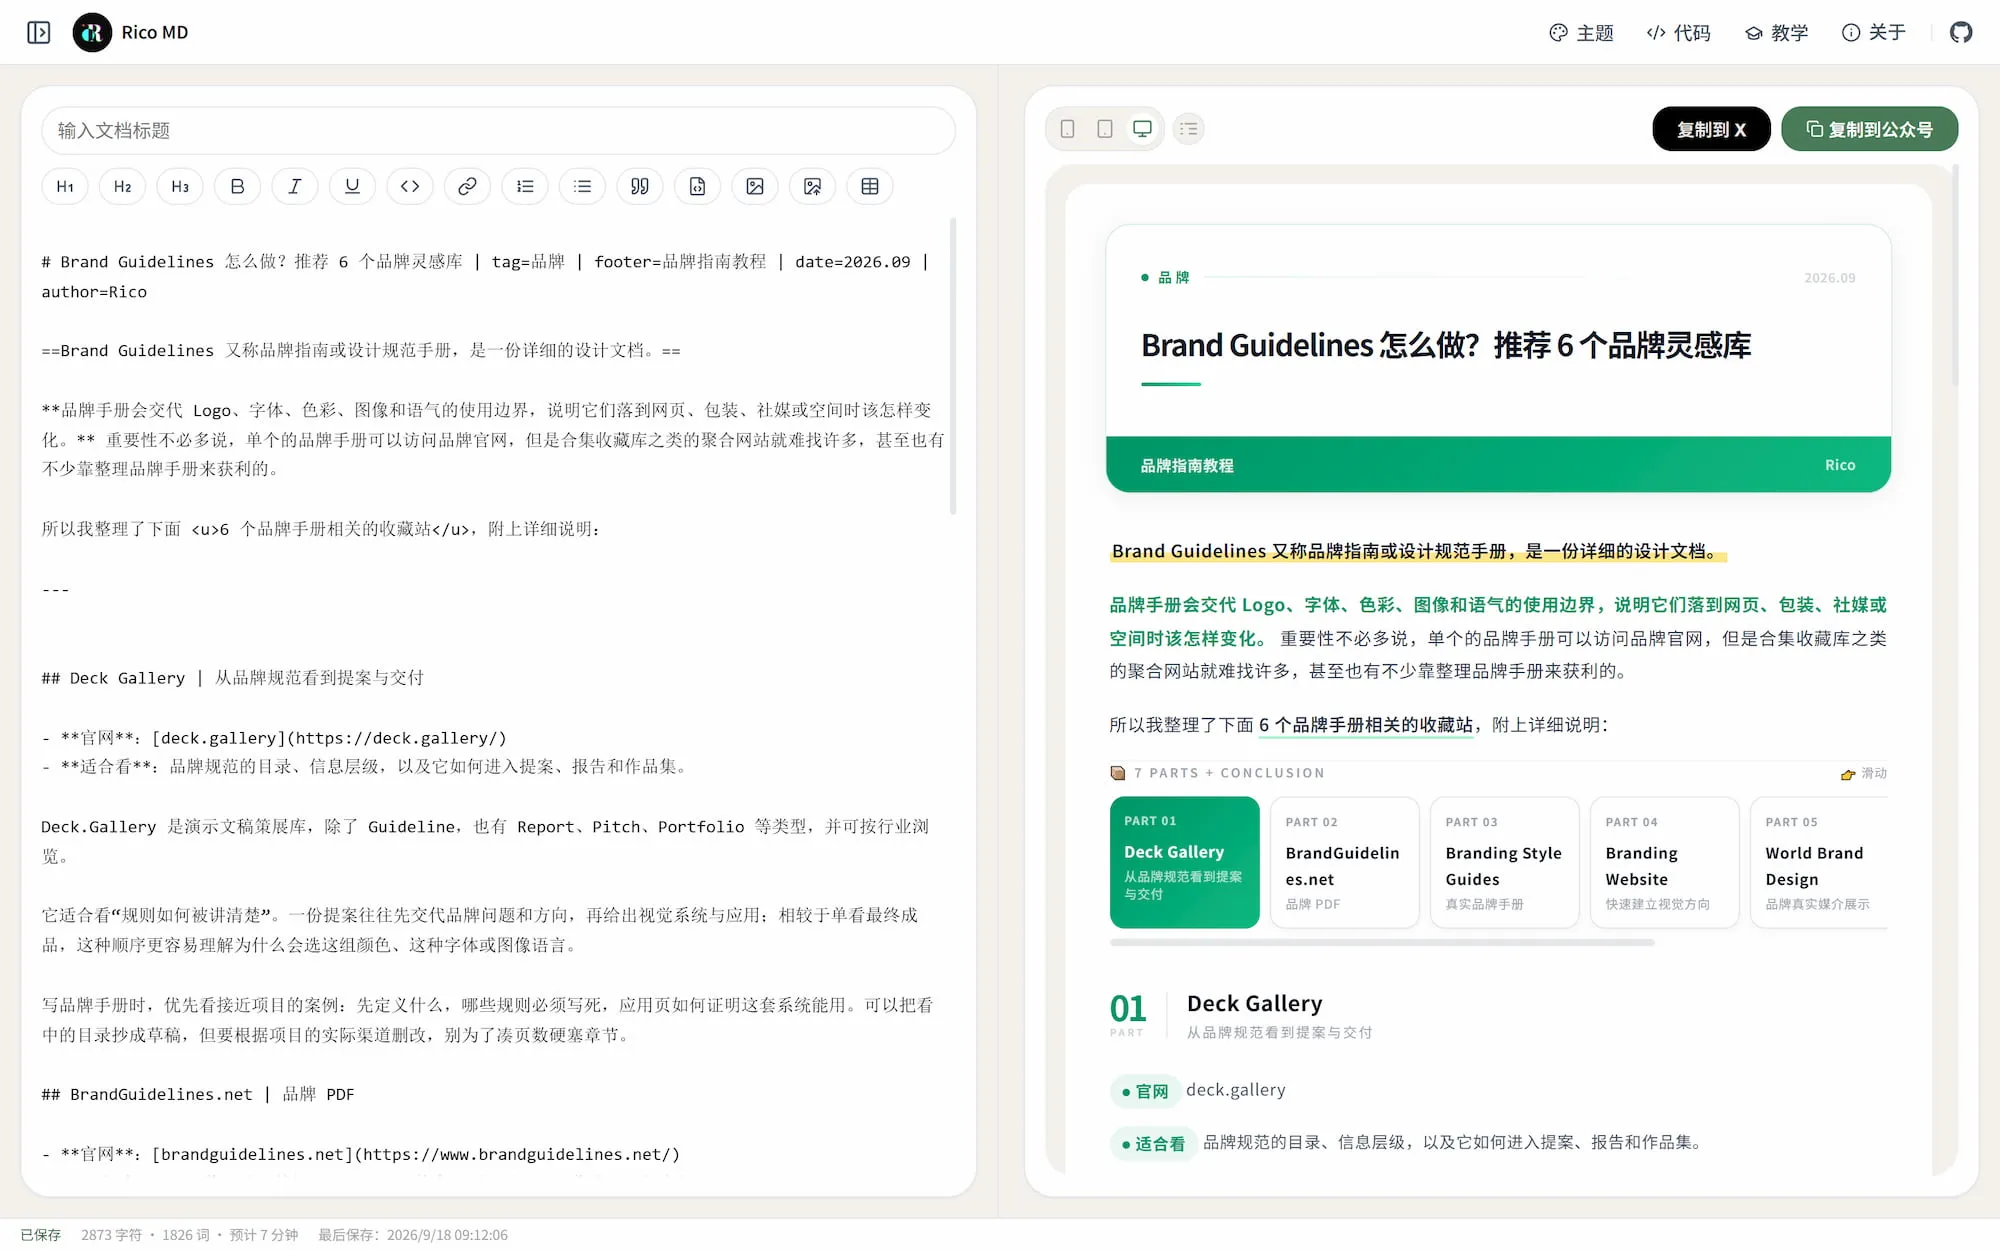Open the 主题 theme menu
This screenshot has height=1250, width=2000.
pos(1581,33)
